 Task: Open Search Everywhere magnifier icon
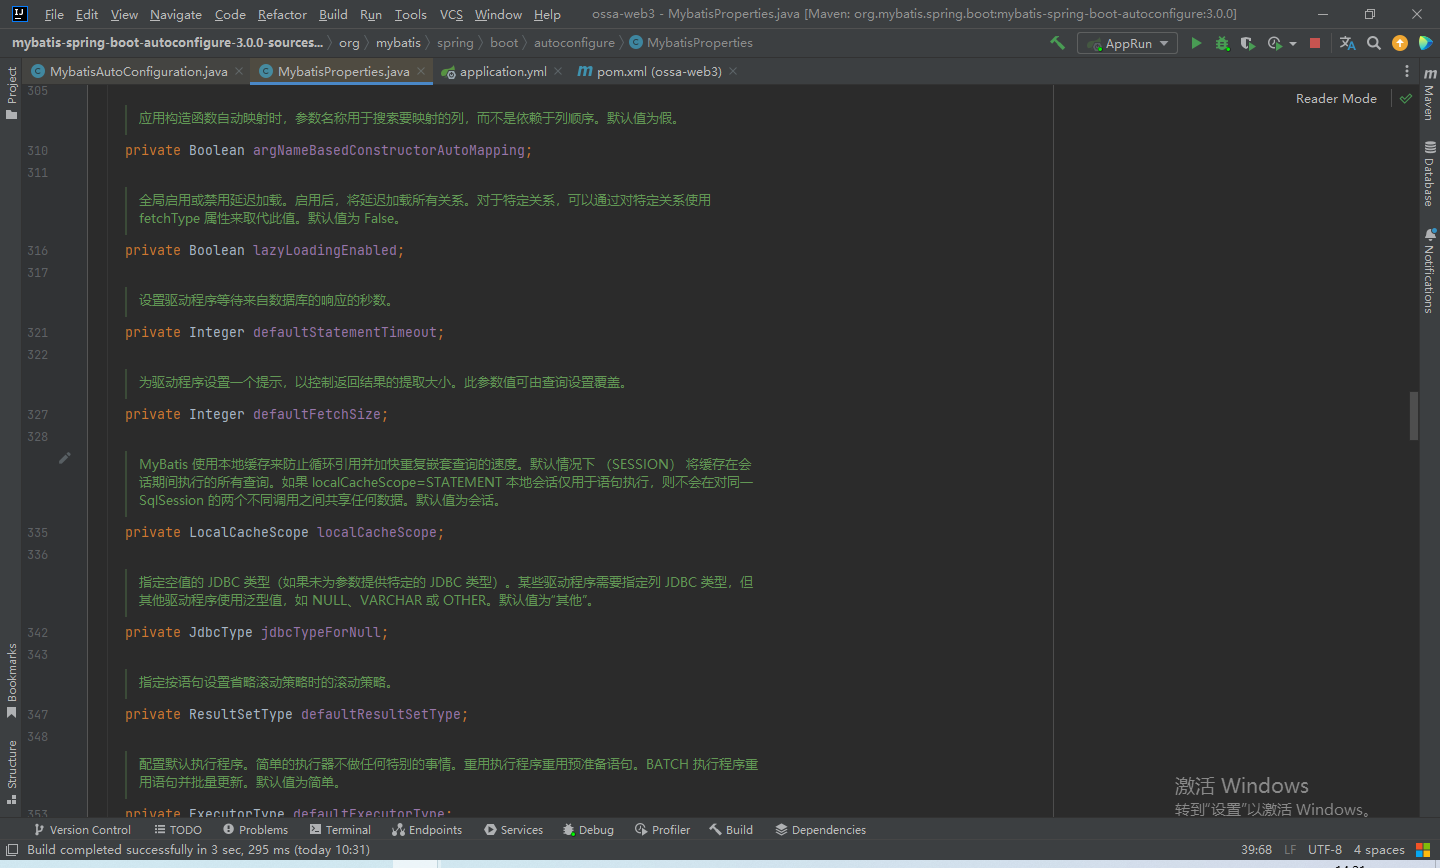pos(1374,43)
